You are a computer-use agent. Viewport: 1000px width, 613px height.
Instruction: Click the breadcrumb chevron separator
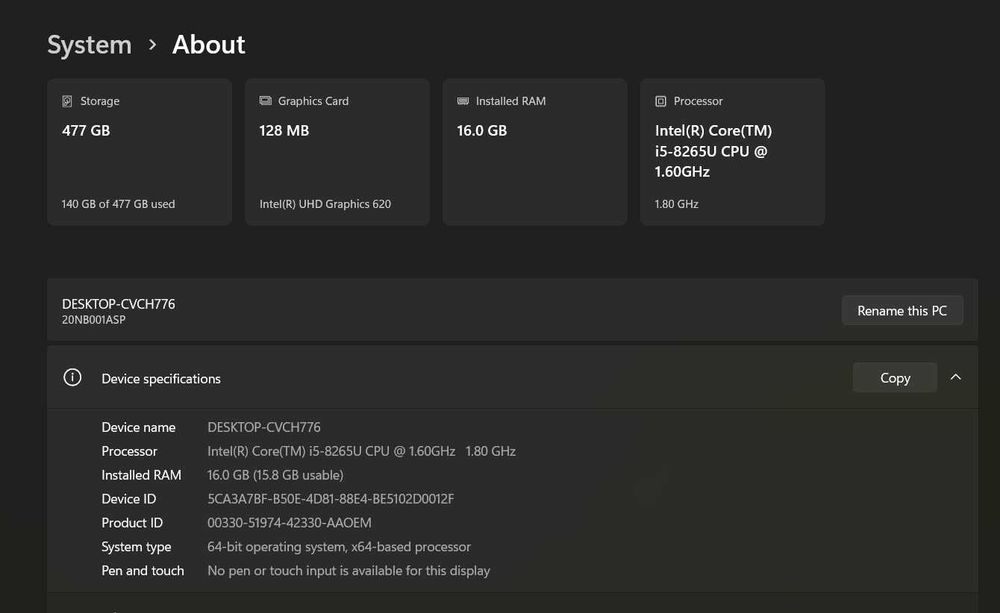point(152,45)
